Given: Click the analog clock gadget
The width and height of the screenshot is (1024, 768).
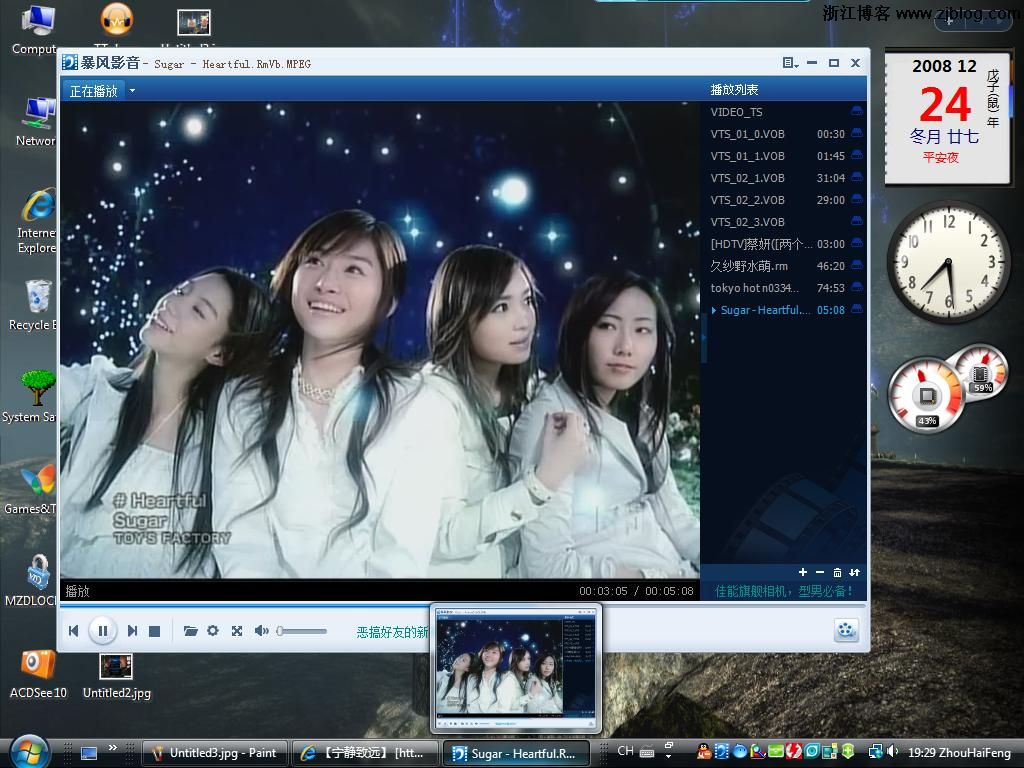Looking at the screenshot, I should [x=948, y=262].
